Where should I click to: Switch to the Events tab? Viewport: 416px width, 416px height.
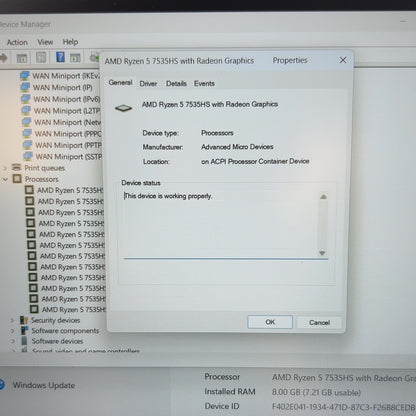click(x=204, y=83)
